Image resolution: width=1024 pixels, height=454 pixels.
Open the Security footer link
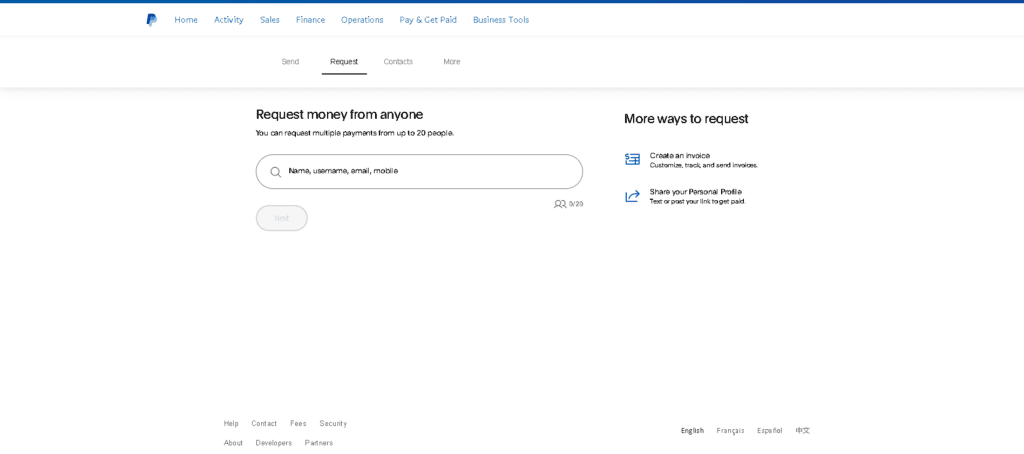(333, 423)
